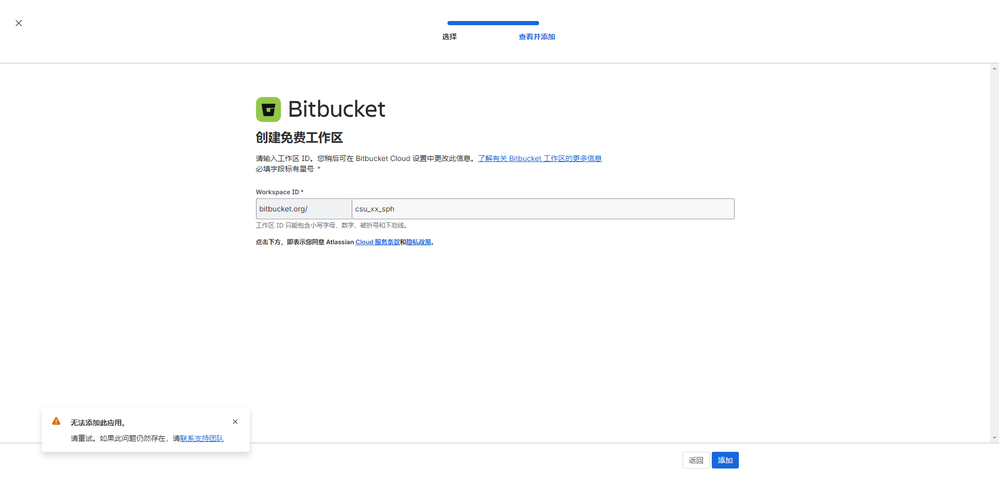Click the 无法添加此应用 error message
This screenshot has width=999, height=477.
(x=98, y=422)
